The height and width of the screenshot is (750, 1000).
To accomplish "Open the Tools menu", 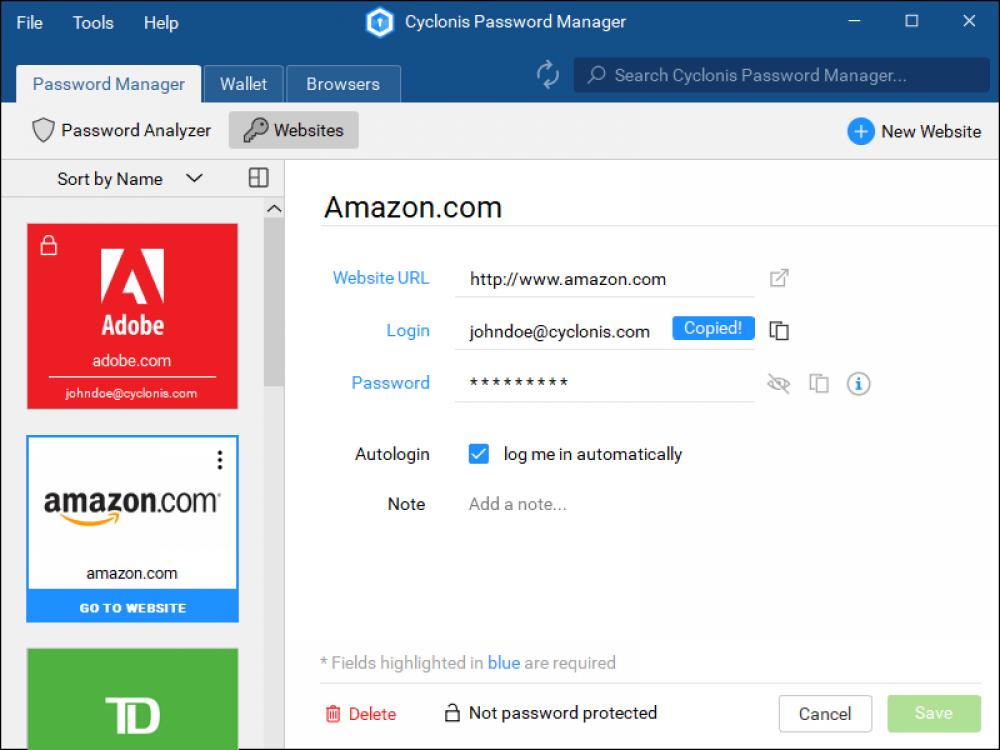I will point(92,22).
